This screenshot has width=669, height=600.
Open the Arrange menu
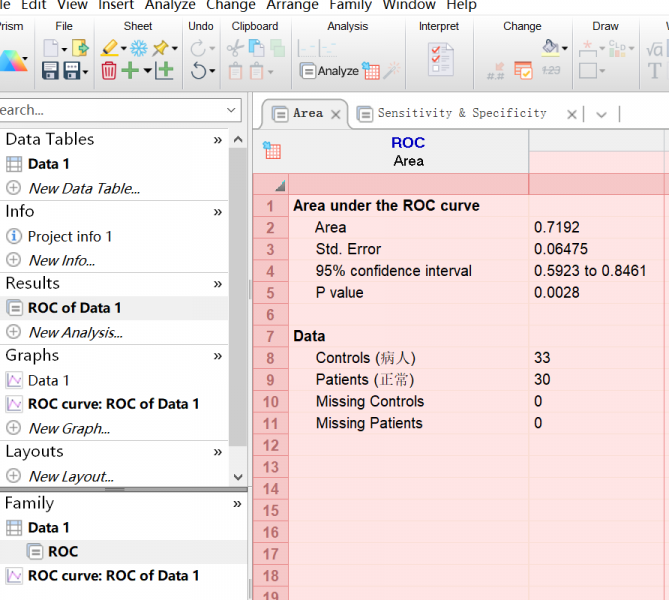pos(292,5)
